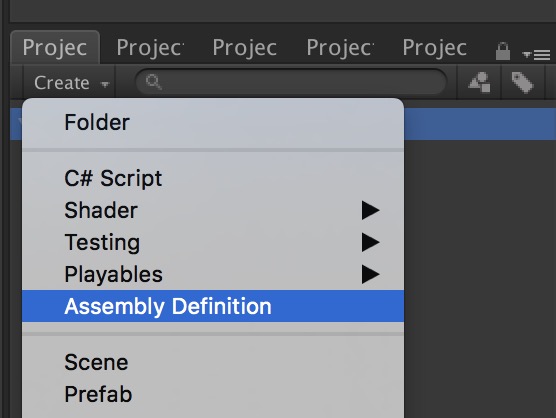Screen dimensions: 556x418
Task: Open the panel options hamburger menu
Action: click(x=536, y=55)
